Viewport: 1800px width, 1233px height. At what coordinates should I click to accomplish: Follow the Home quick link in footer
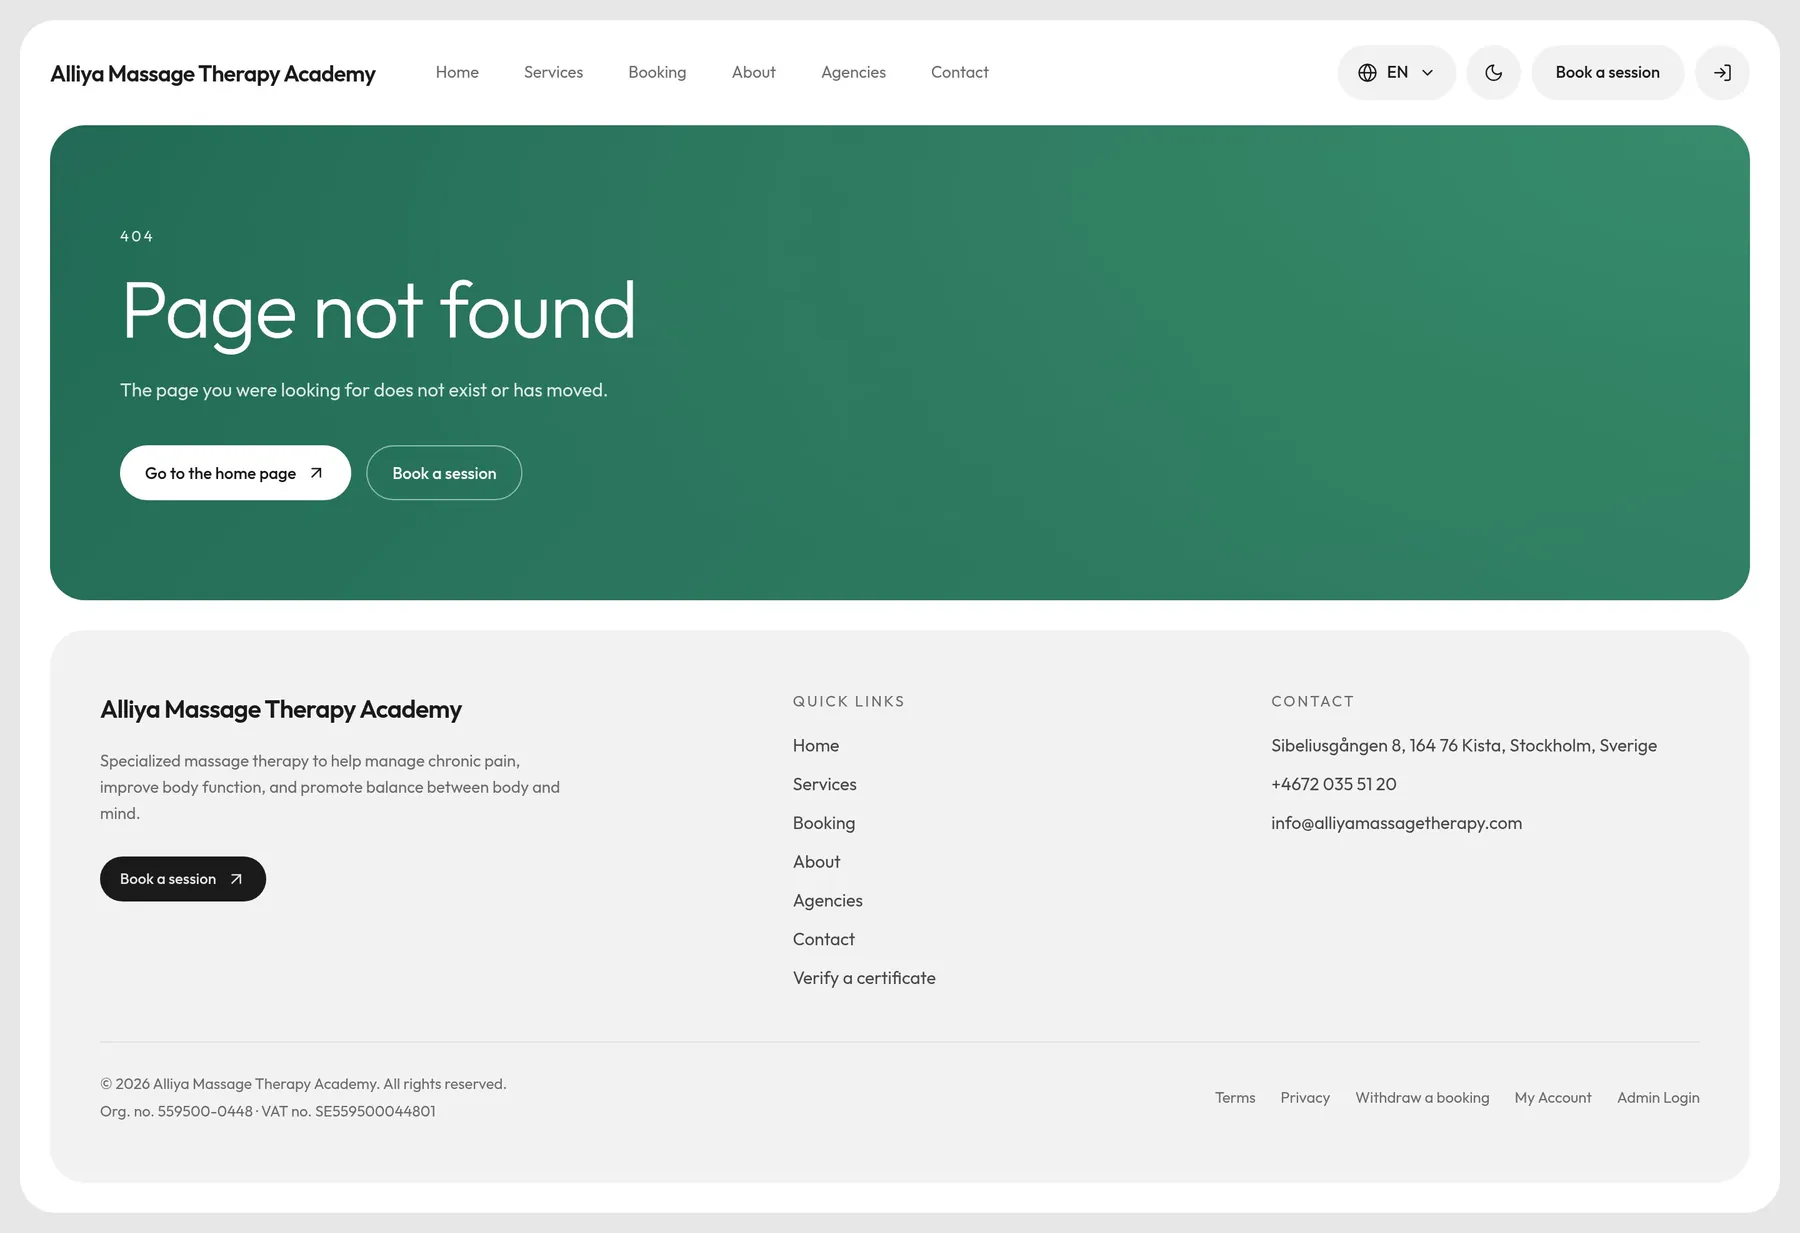(816, 745)
